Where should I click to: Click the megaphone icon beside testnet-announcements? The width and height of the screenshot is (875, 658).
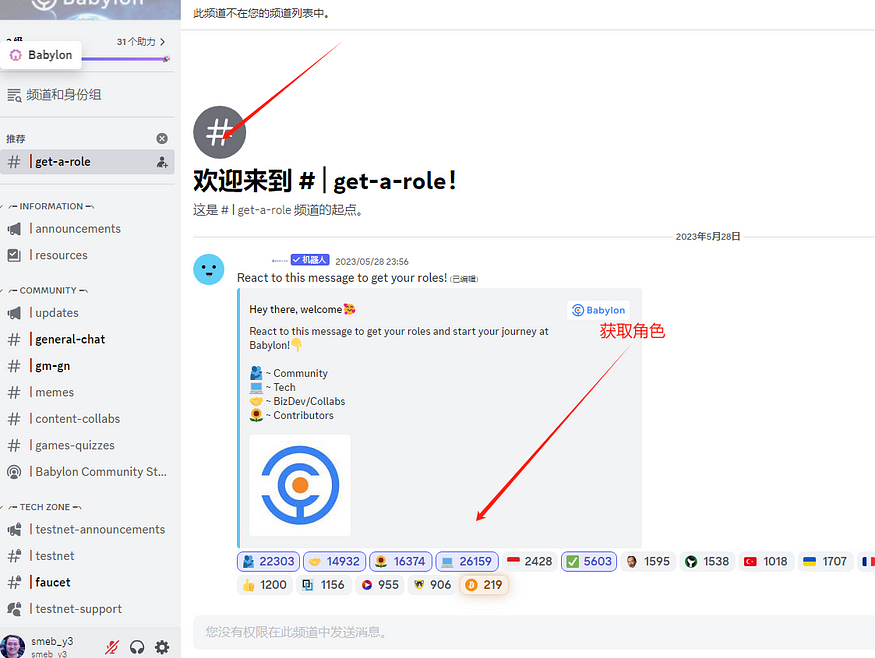(x=14, y=530)
